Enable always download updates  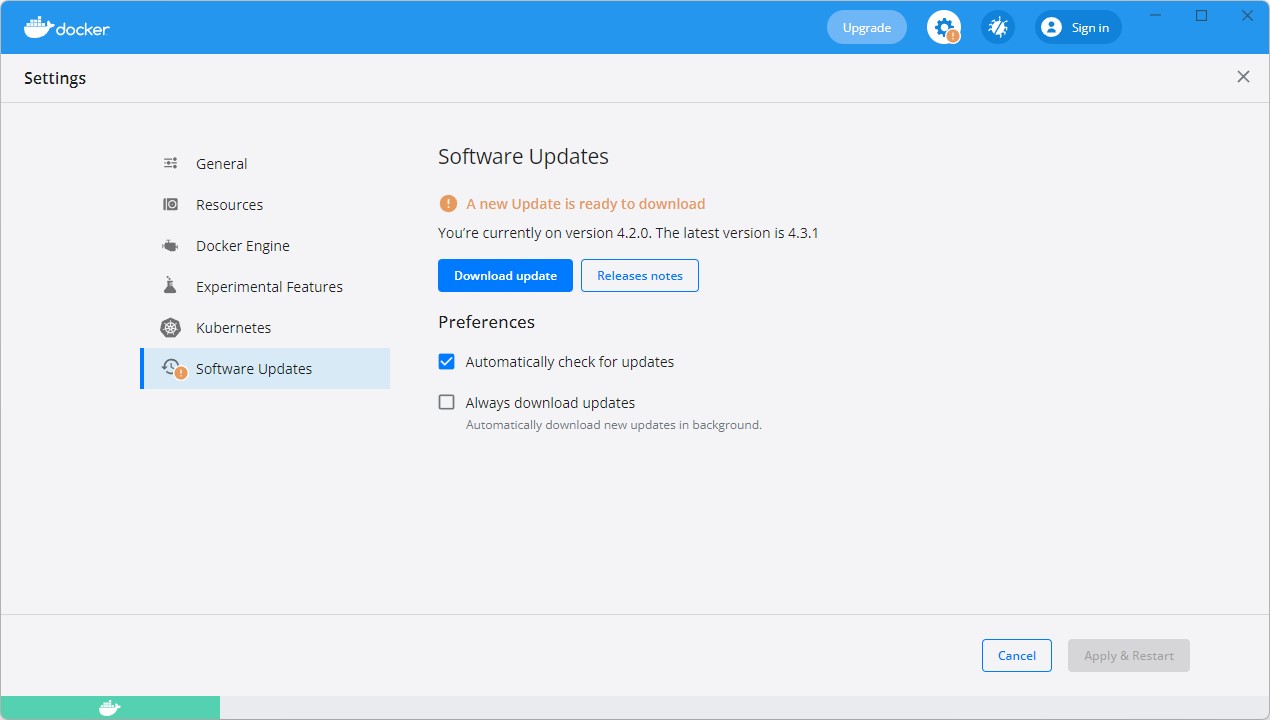tap(446, 402)
